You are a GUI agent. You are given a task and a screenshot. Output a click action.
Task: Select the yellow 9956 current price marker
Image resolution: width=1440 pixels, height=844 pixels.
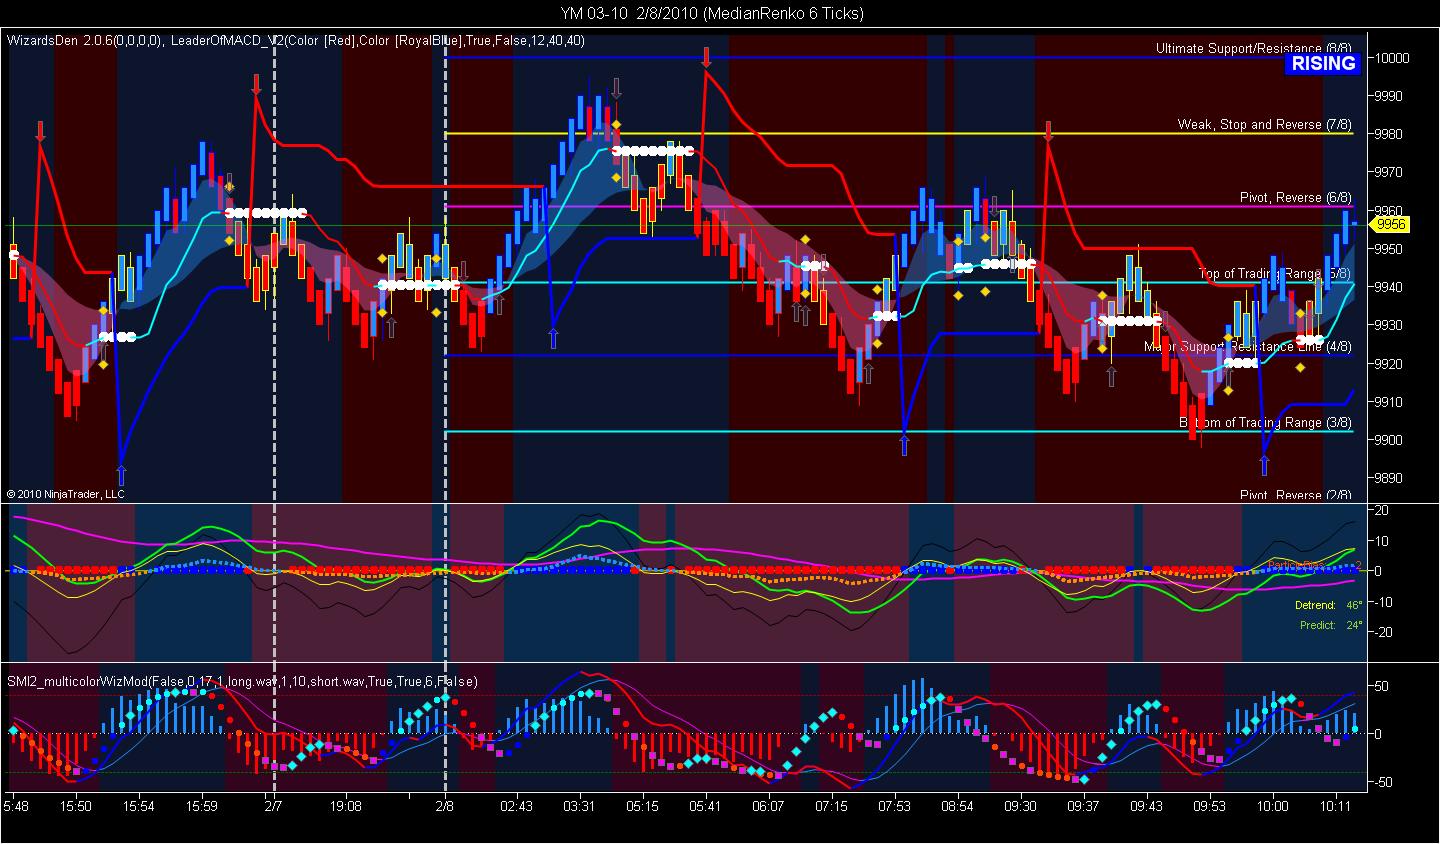click(1390, 225)
